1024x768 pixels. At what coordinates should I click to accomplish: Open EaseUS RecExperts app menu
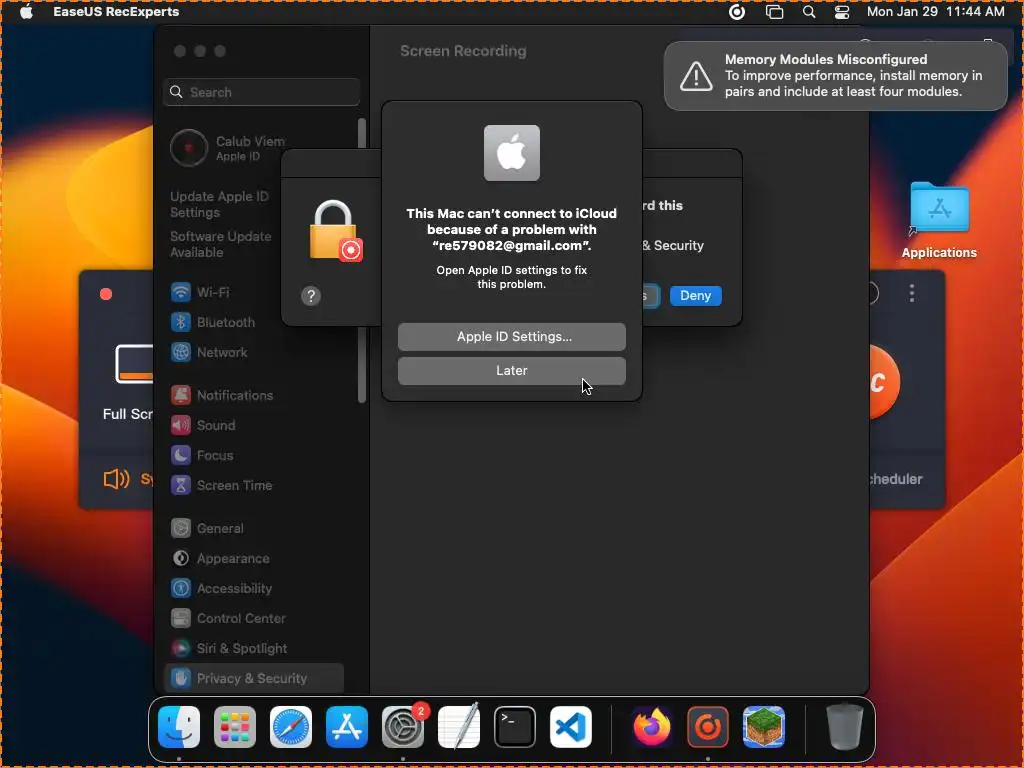coord(116,12)
